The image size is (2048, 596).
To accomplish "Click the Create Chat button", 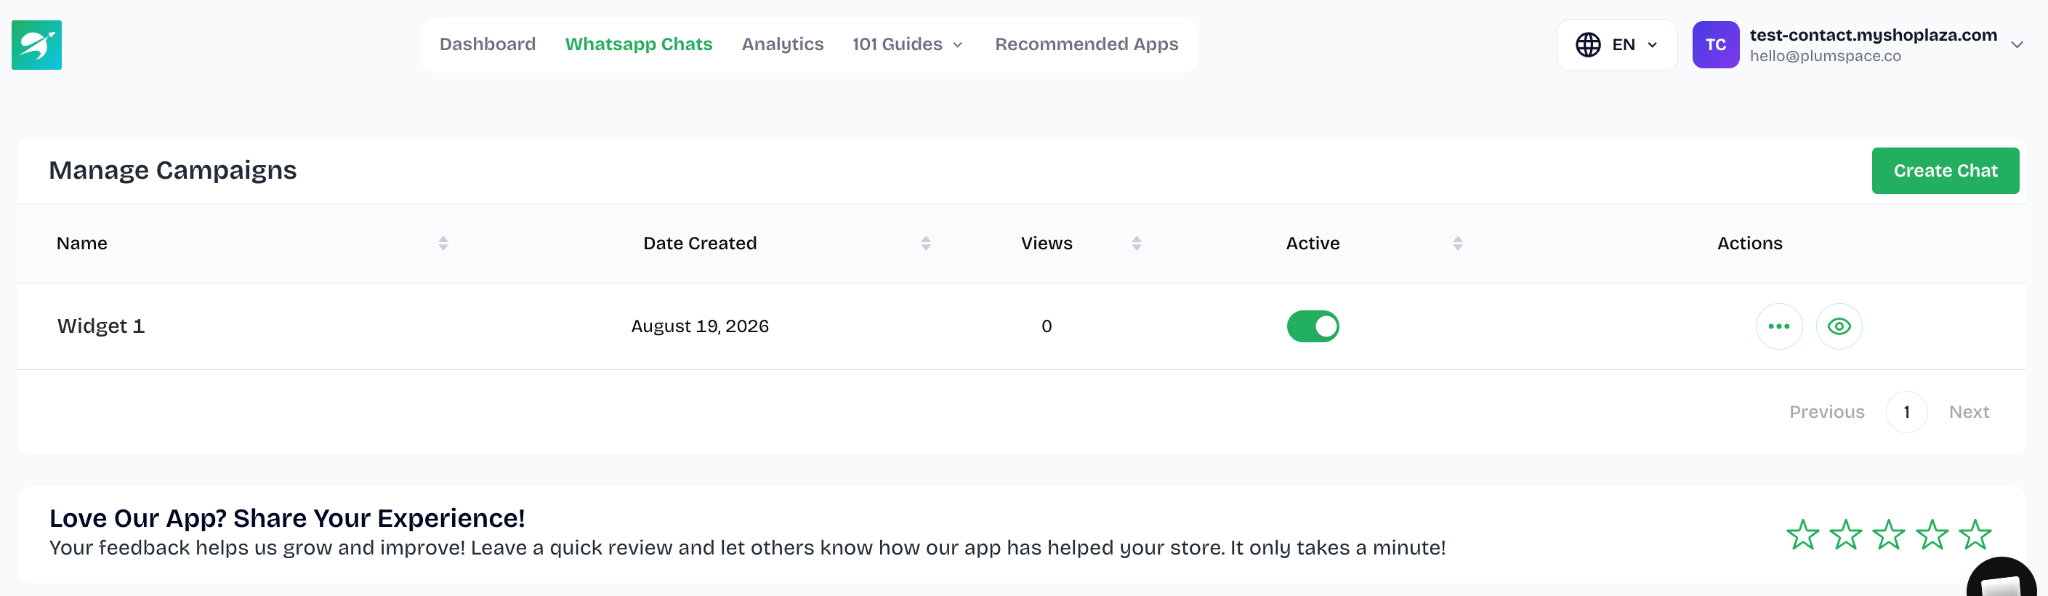I will 1946,171.
